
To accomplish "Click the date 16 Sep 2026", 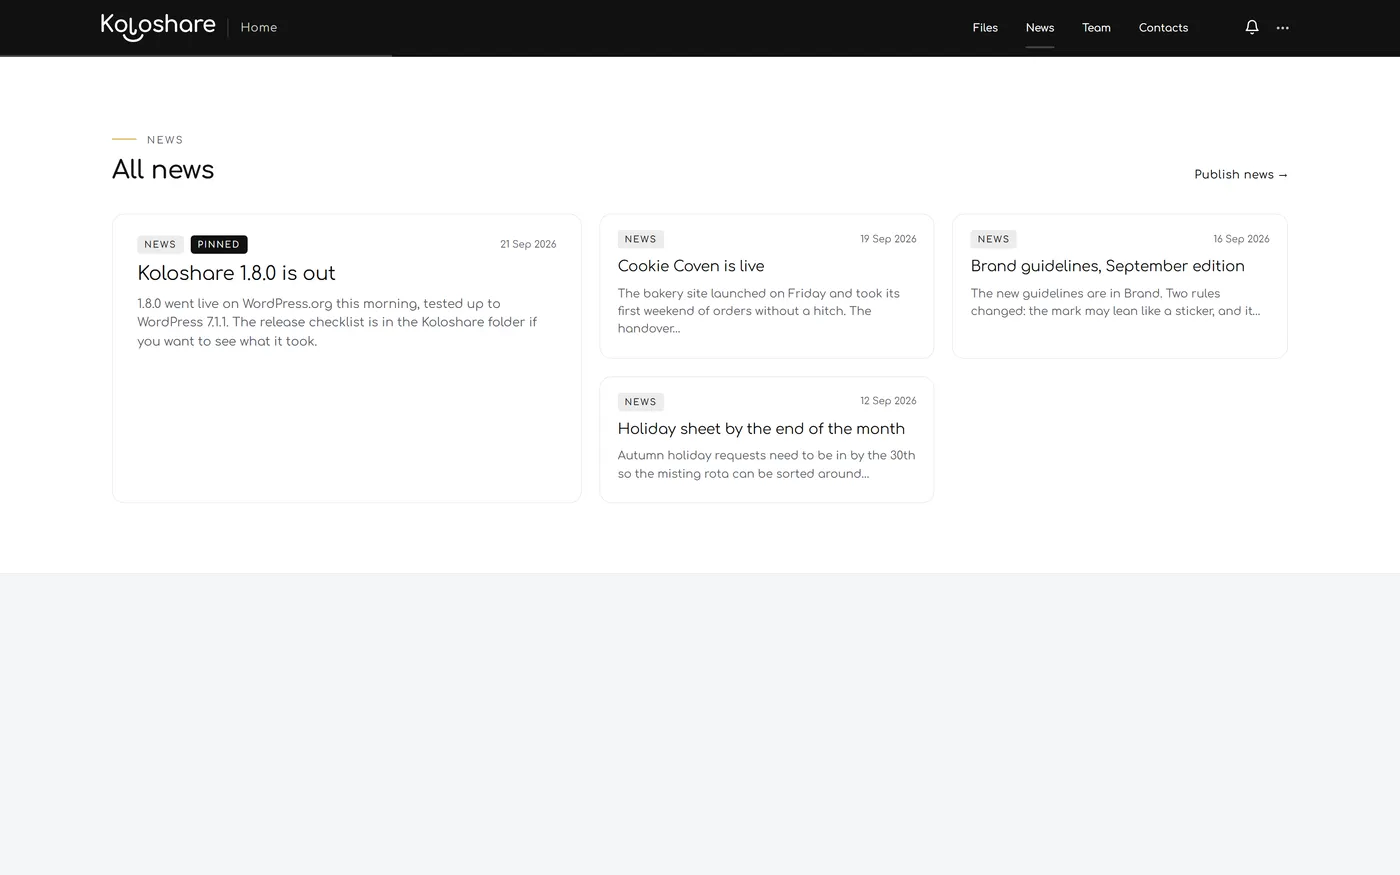I will pyautogui.click(x=1241, y=239).
